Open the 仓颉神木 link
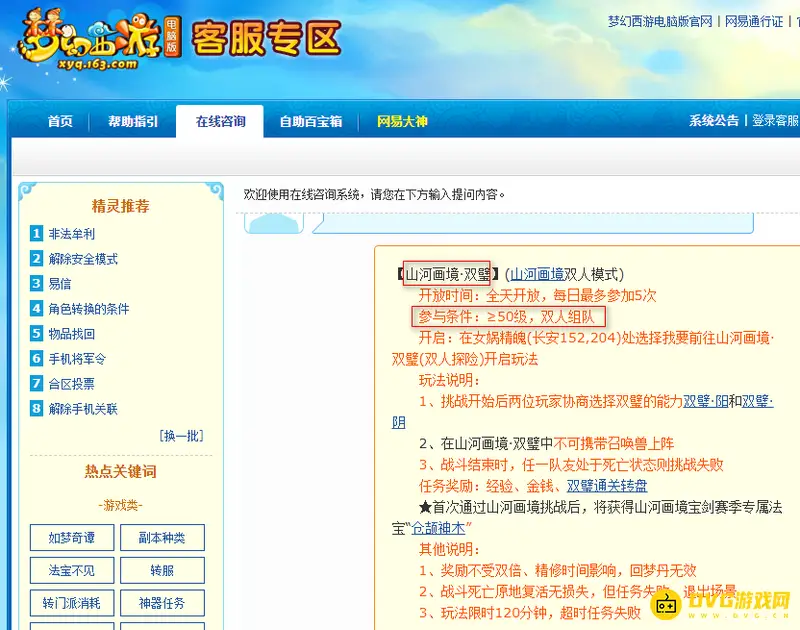 pos(438,528)
